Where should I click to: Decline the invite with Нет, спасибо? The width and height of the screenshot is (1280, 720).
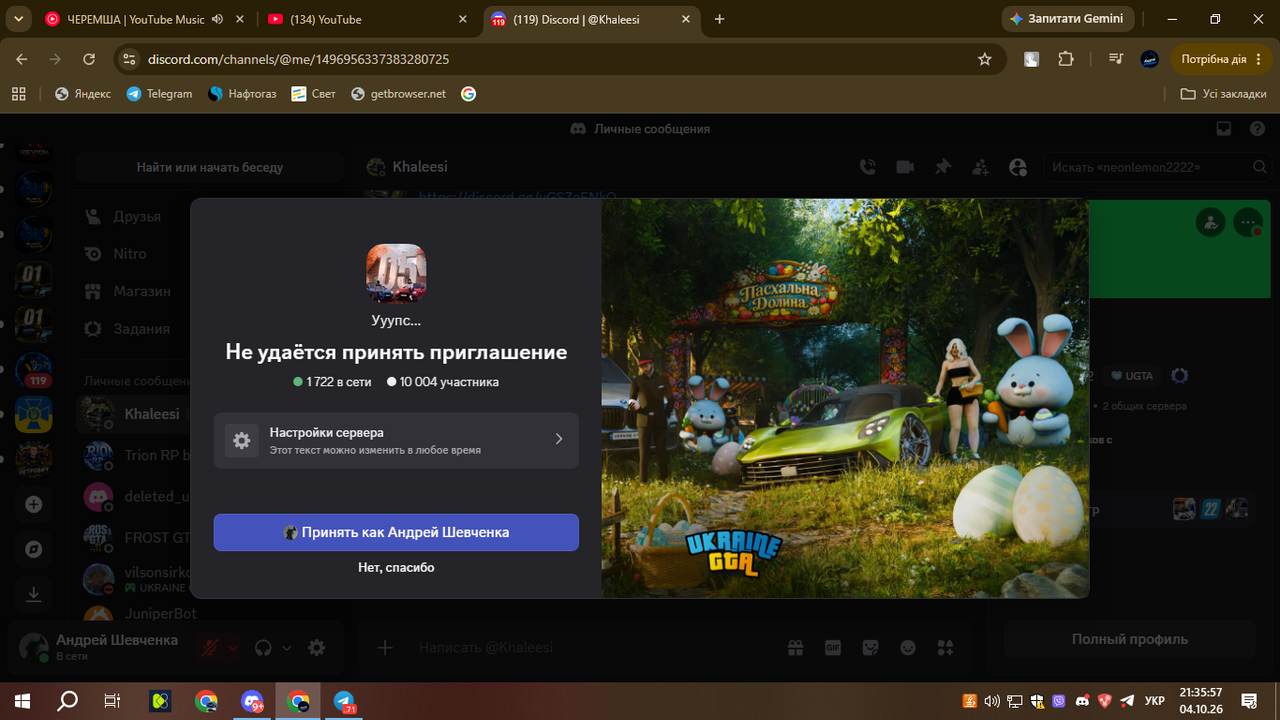point(396,567)
